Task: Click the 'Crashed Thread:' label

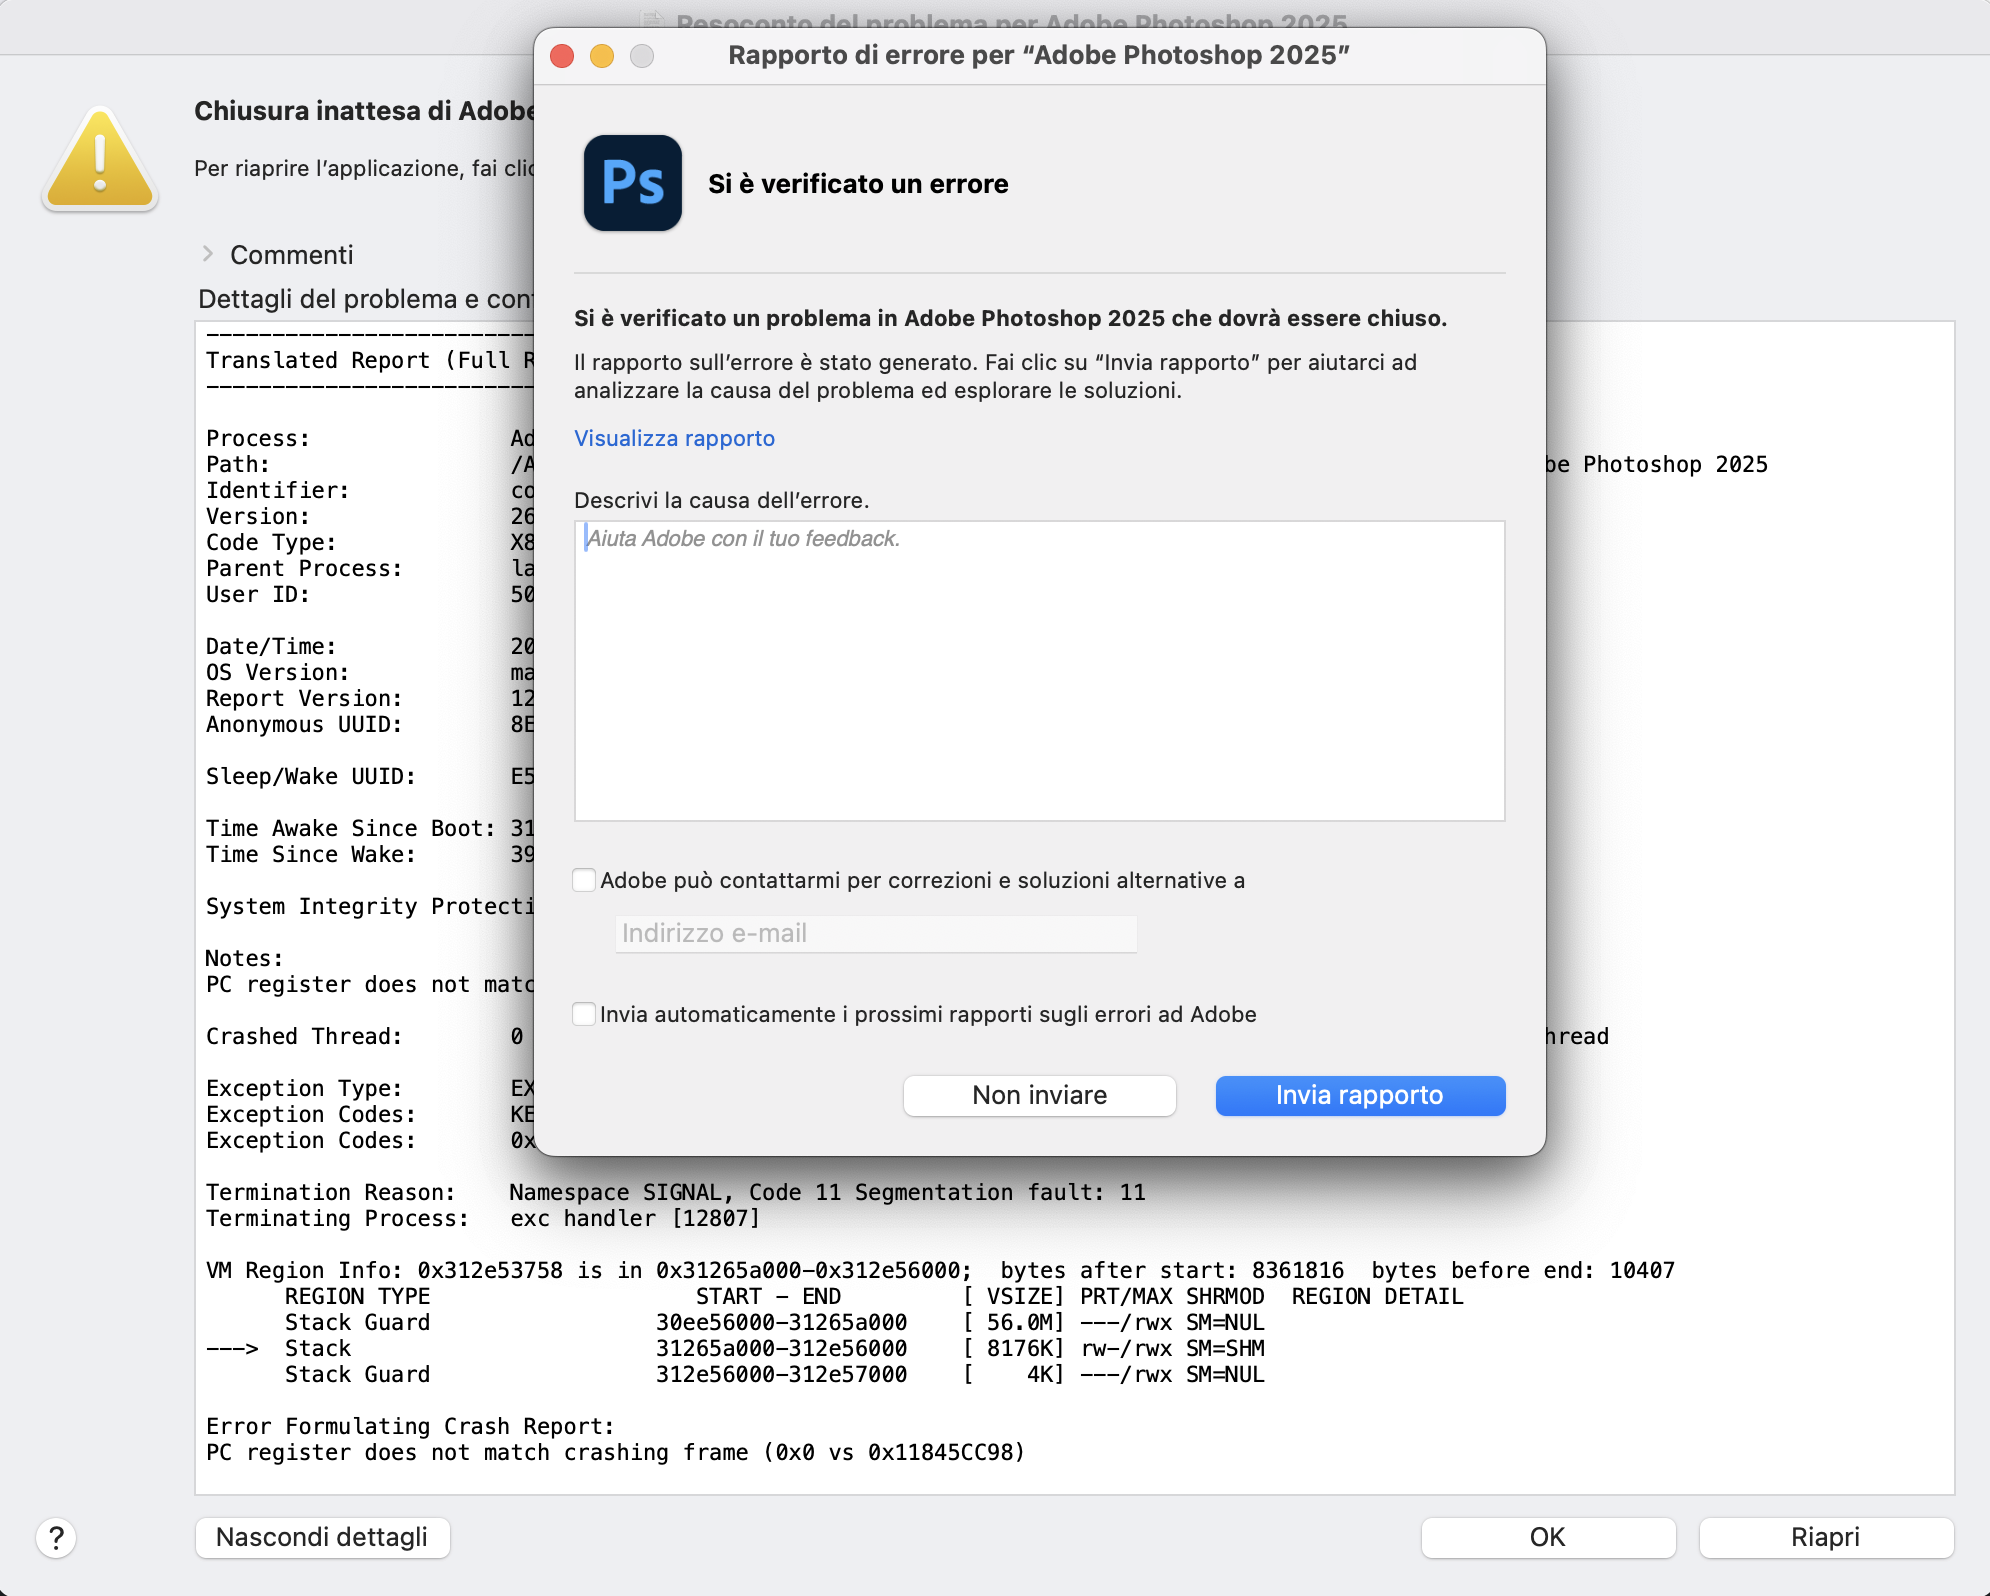Action: (304, 1036)
